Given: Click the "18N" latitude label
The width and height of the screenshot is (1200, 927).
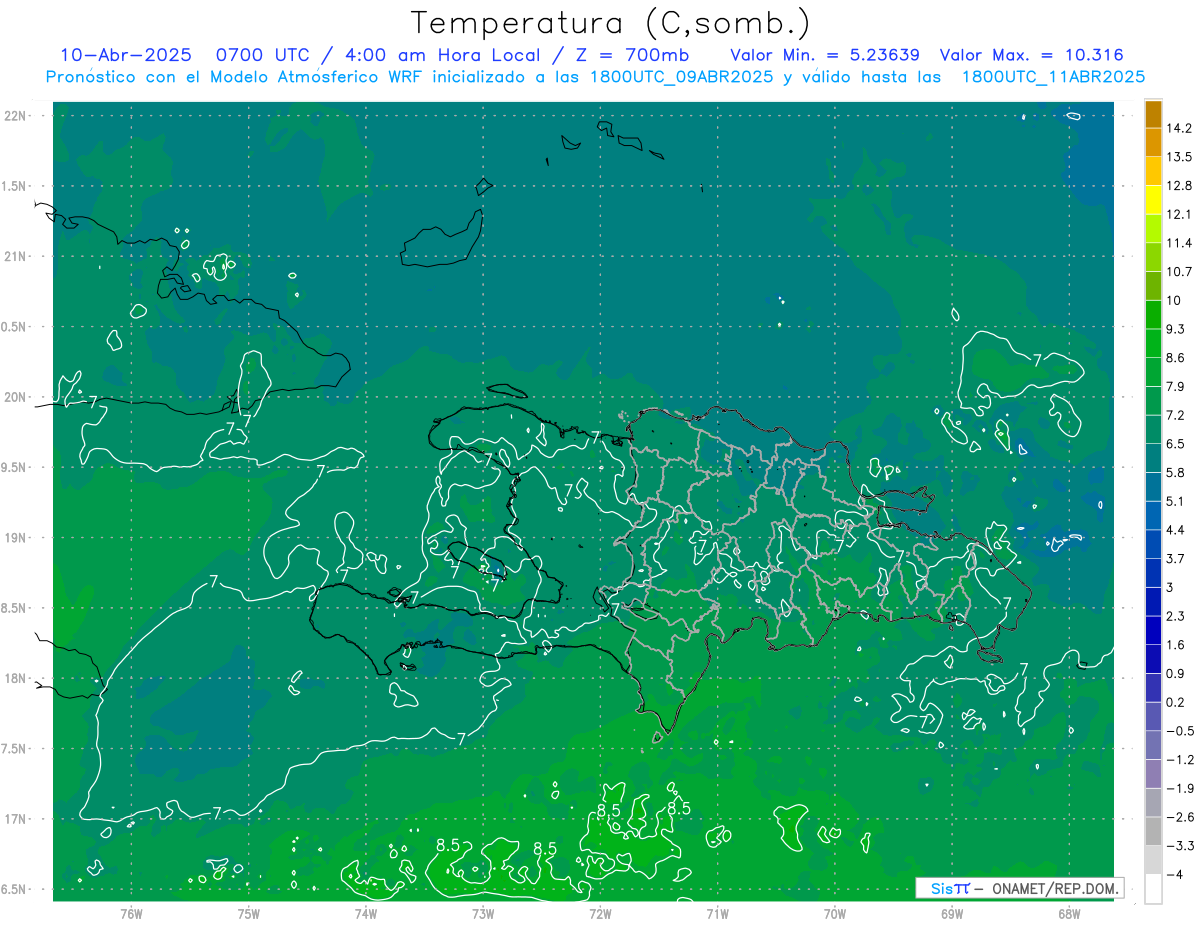Looking at the screenshot, I should [17, 678].
